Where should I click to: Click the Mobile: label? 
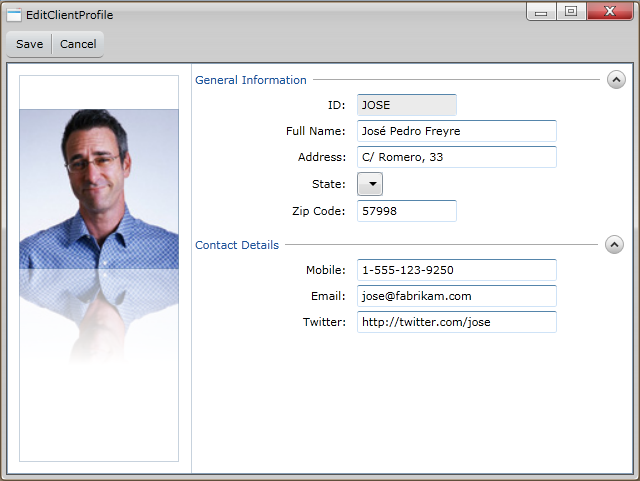326,270
